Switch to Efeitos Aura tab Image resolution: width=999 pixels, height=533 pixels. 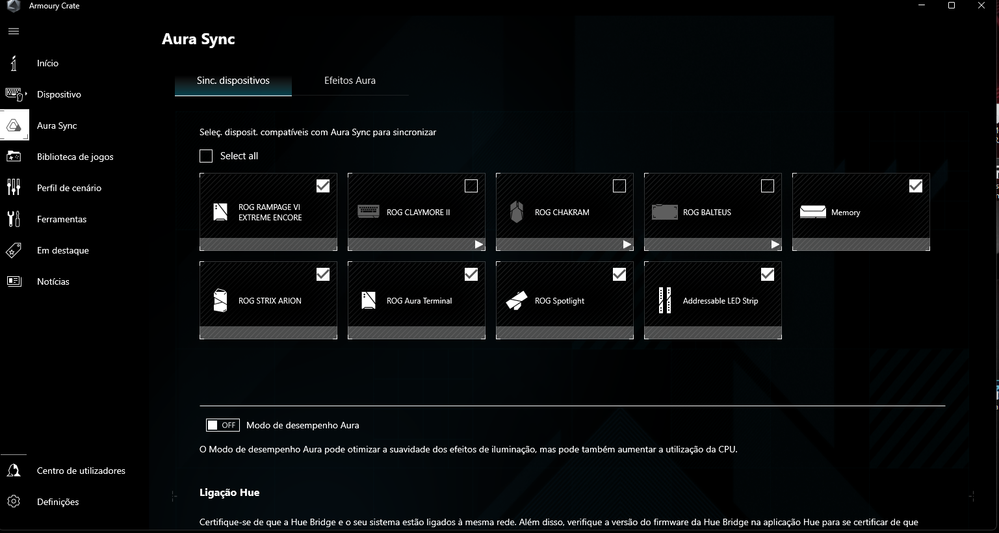coord(350,82)
